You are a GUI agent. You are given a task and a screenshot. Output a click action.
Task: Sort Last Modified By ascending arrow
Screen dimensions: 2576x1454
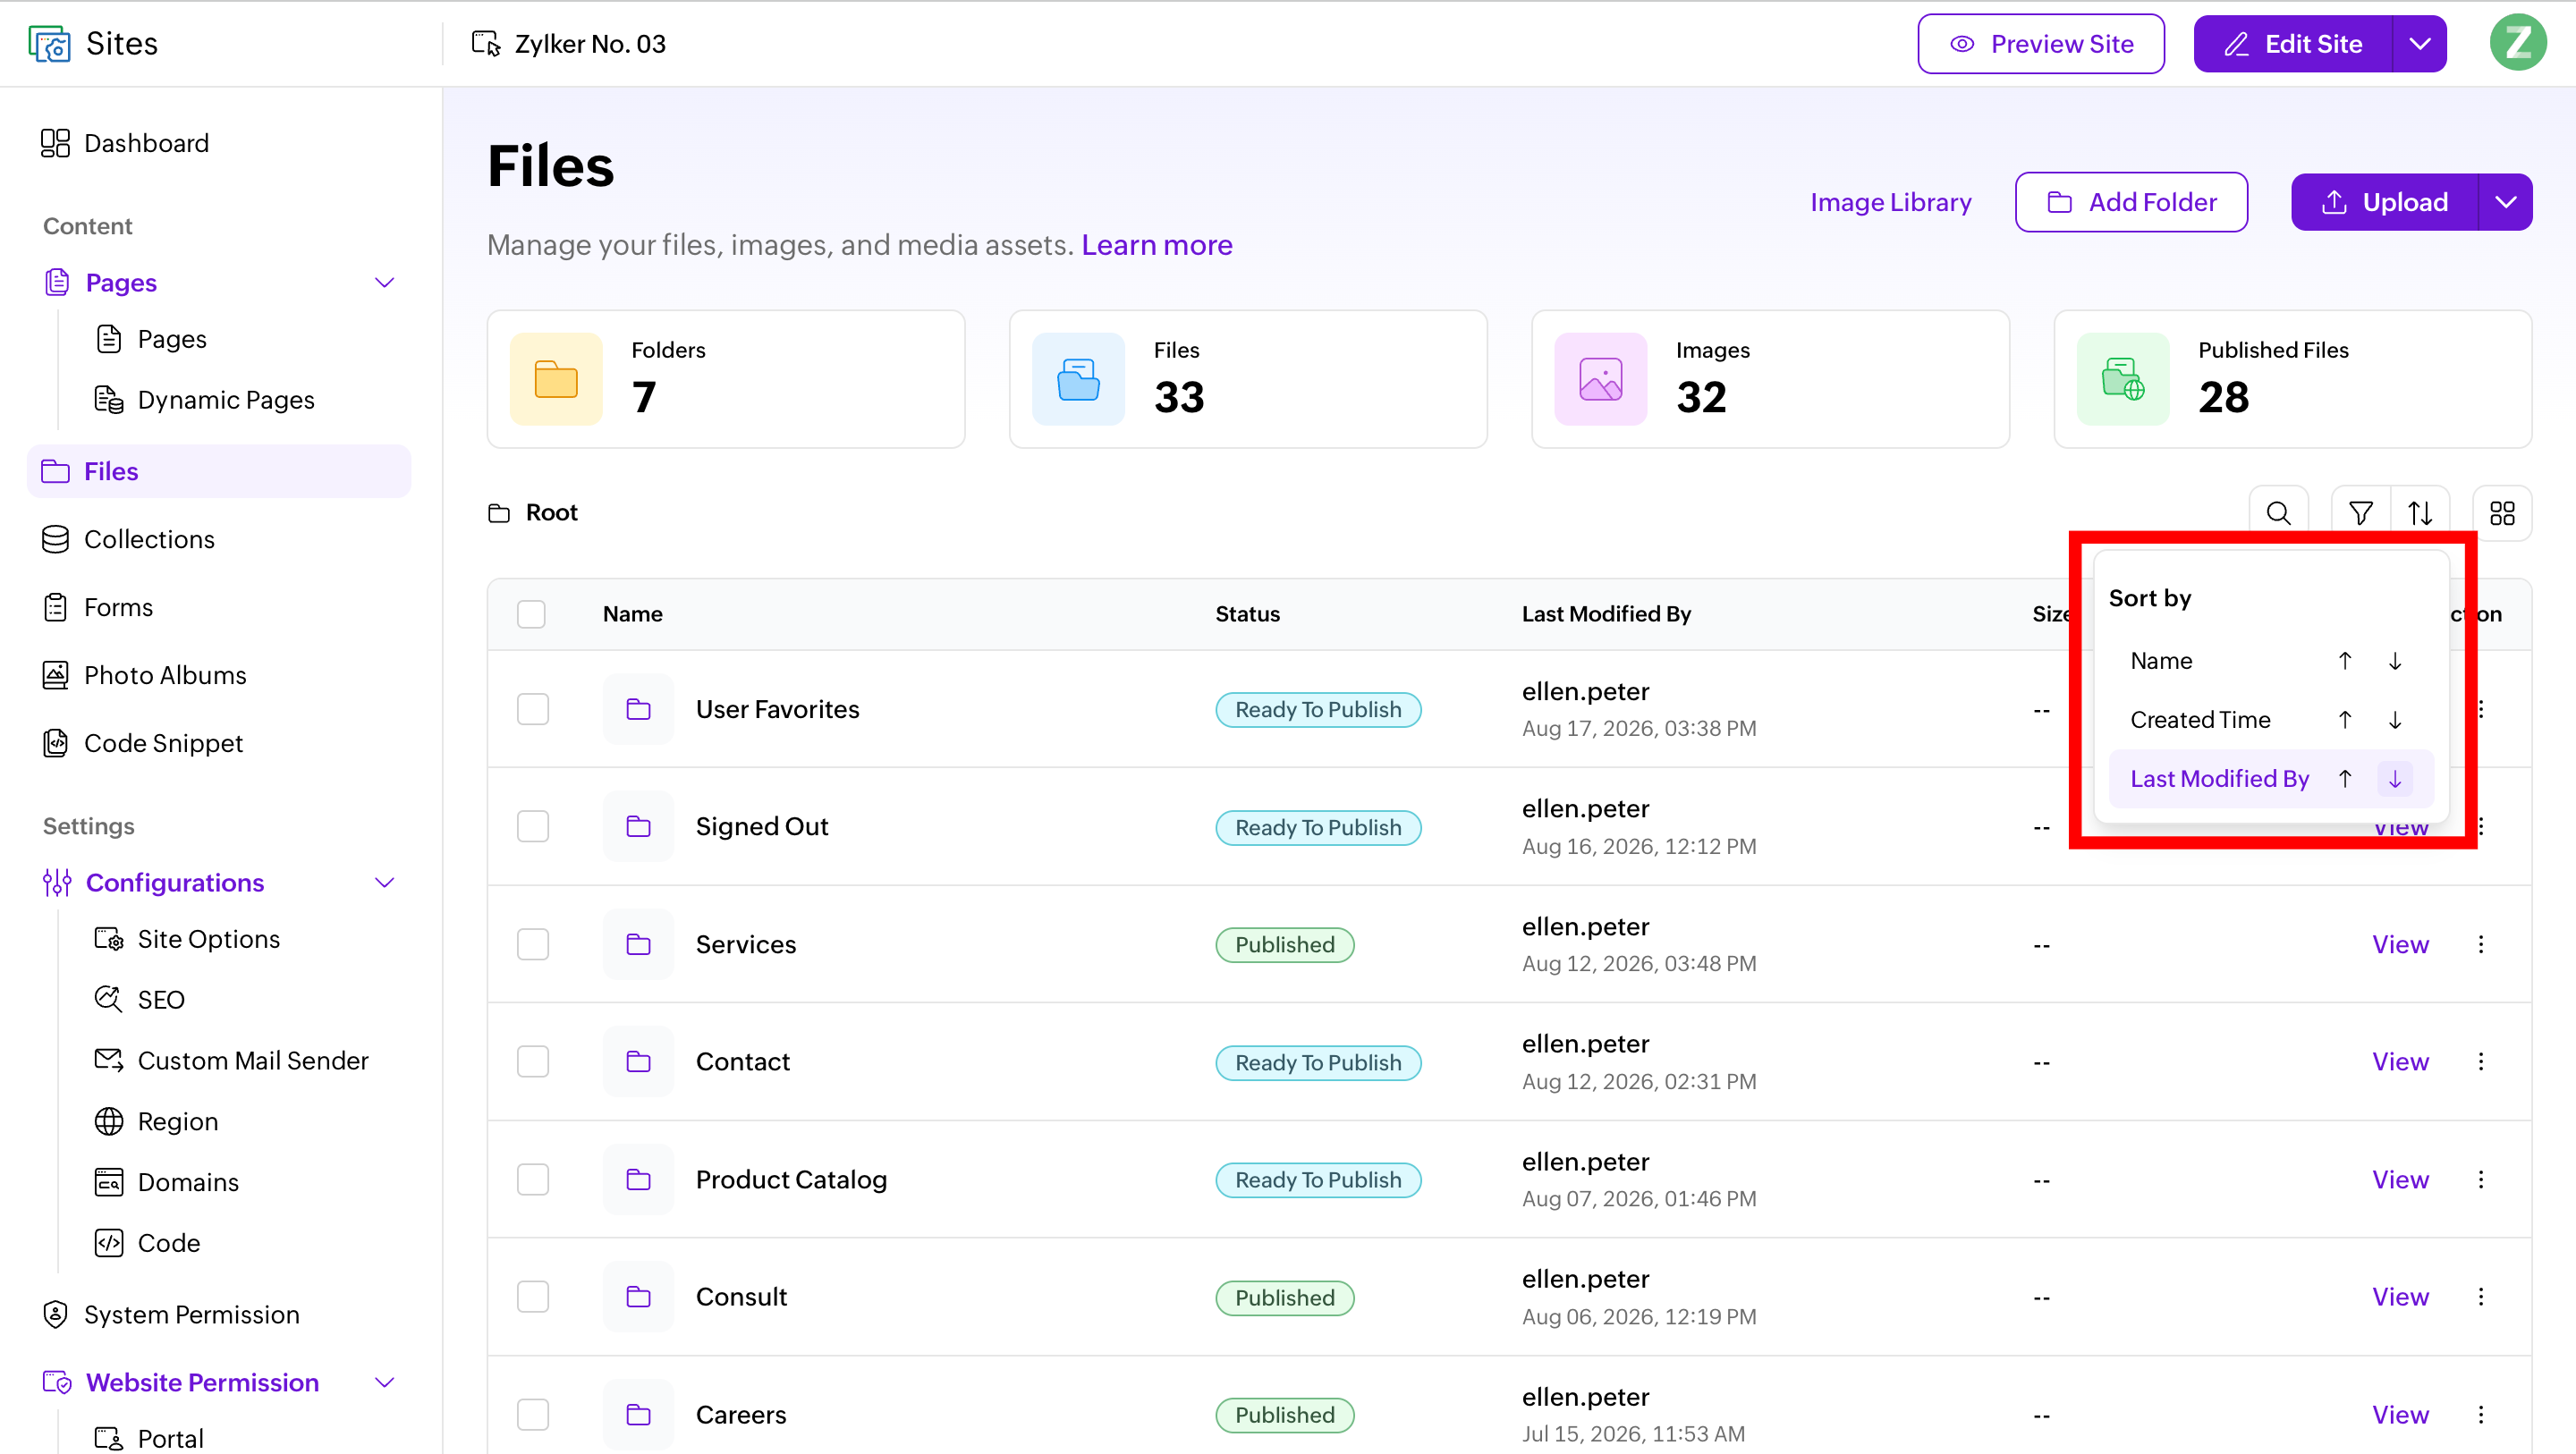coord(2345,779)
